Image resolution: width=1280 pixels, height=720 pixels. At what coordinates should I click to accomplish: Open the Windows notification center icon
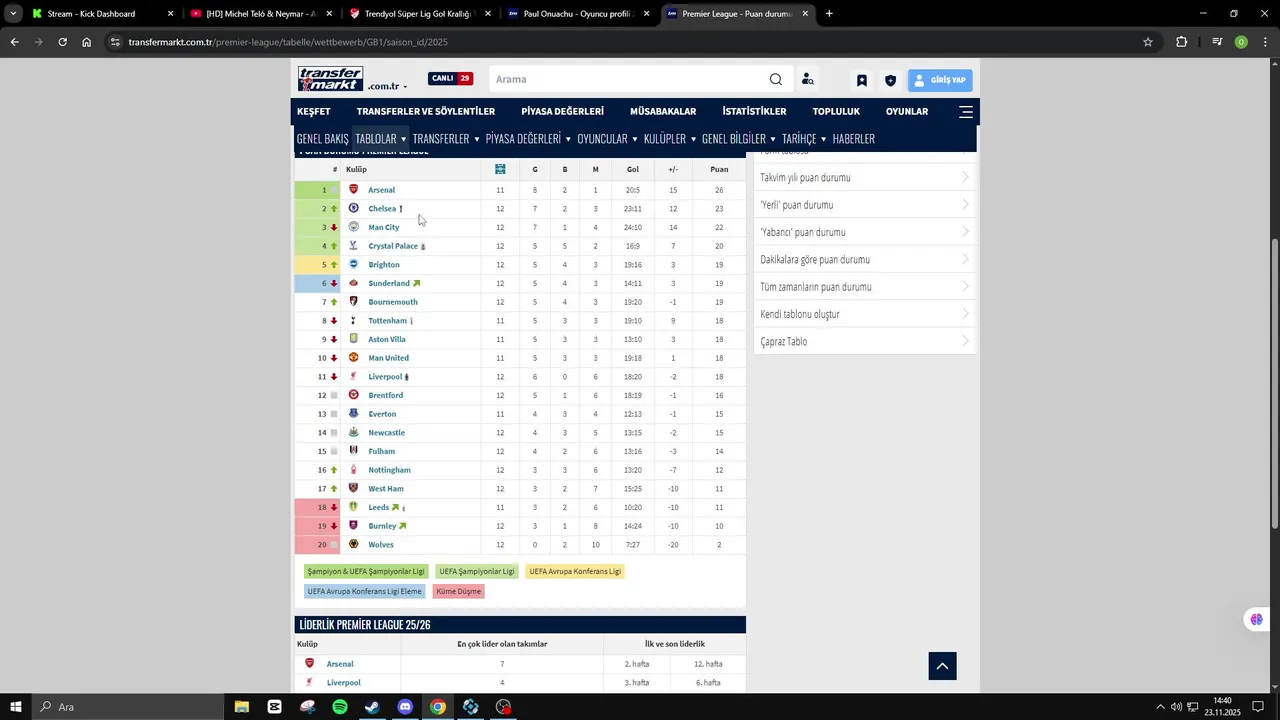tap(1258, 707)
